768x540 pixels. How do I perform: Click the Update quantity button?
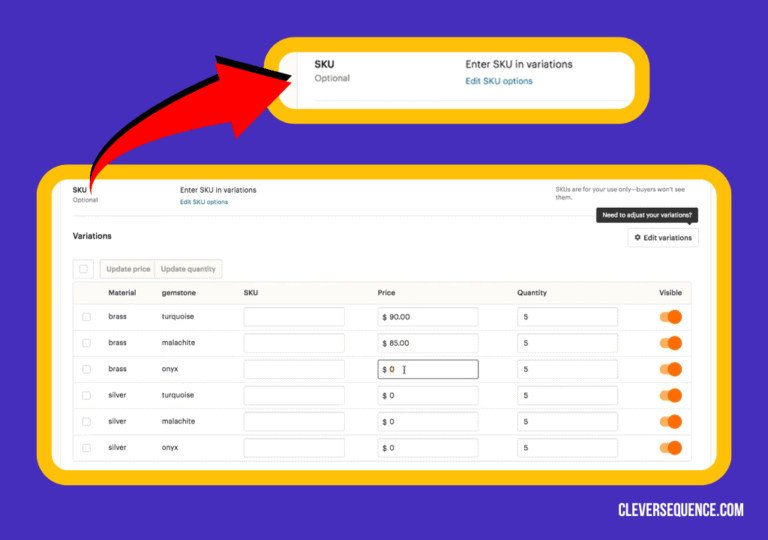coord(188,269)
